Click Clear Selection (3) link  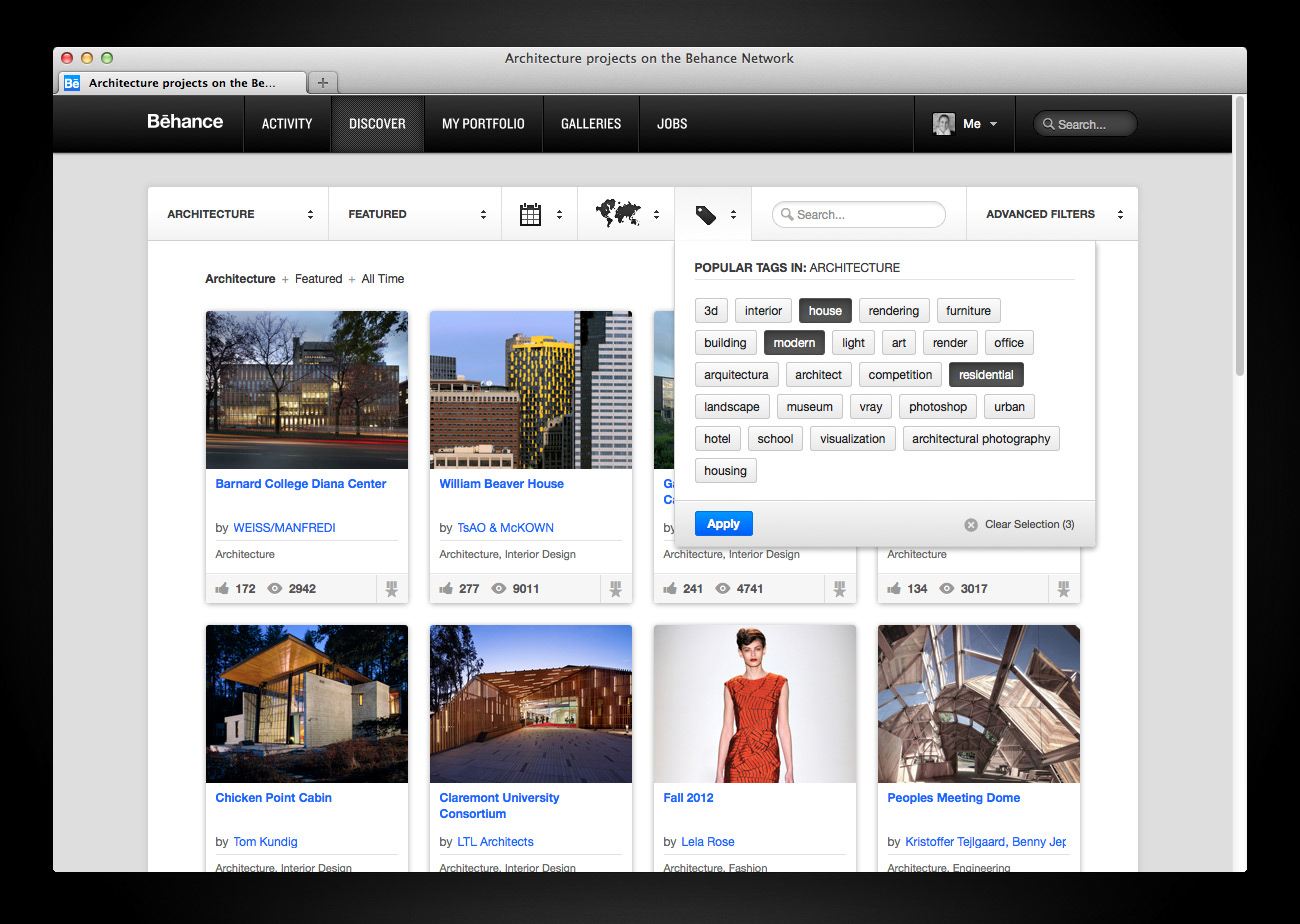point(1029,525)
